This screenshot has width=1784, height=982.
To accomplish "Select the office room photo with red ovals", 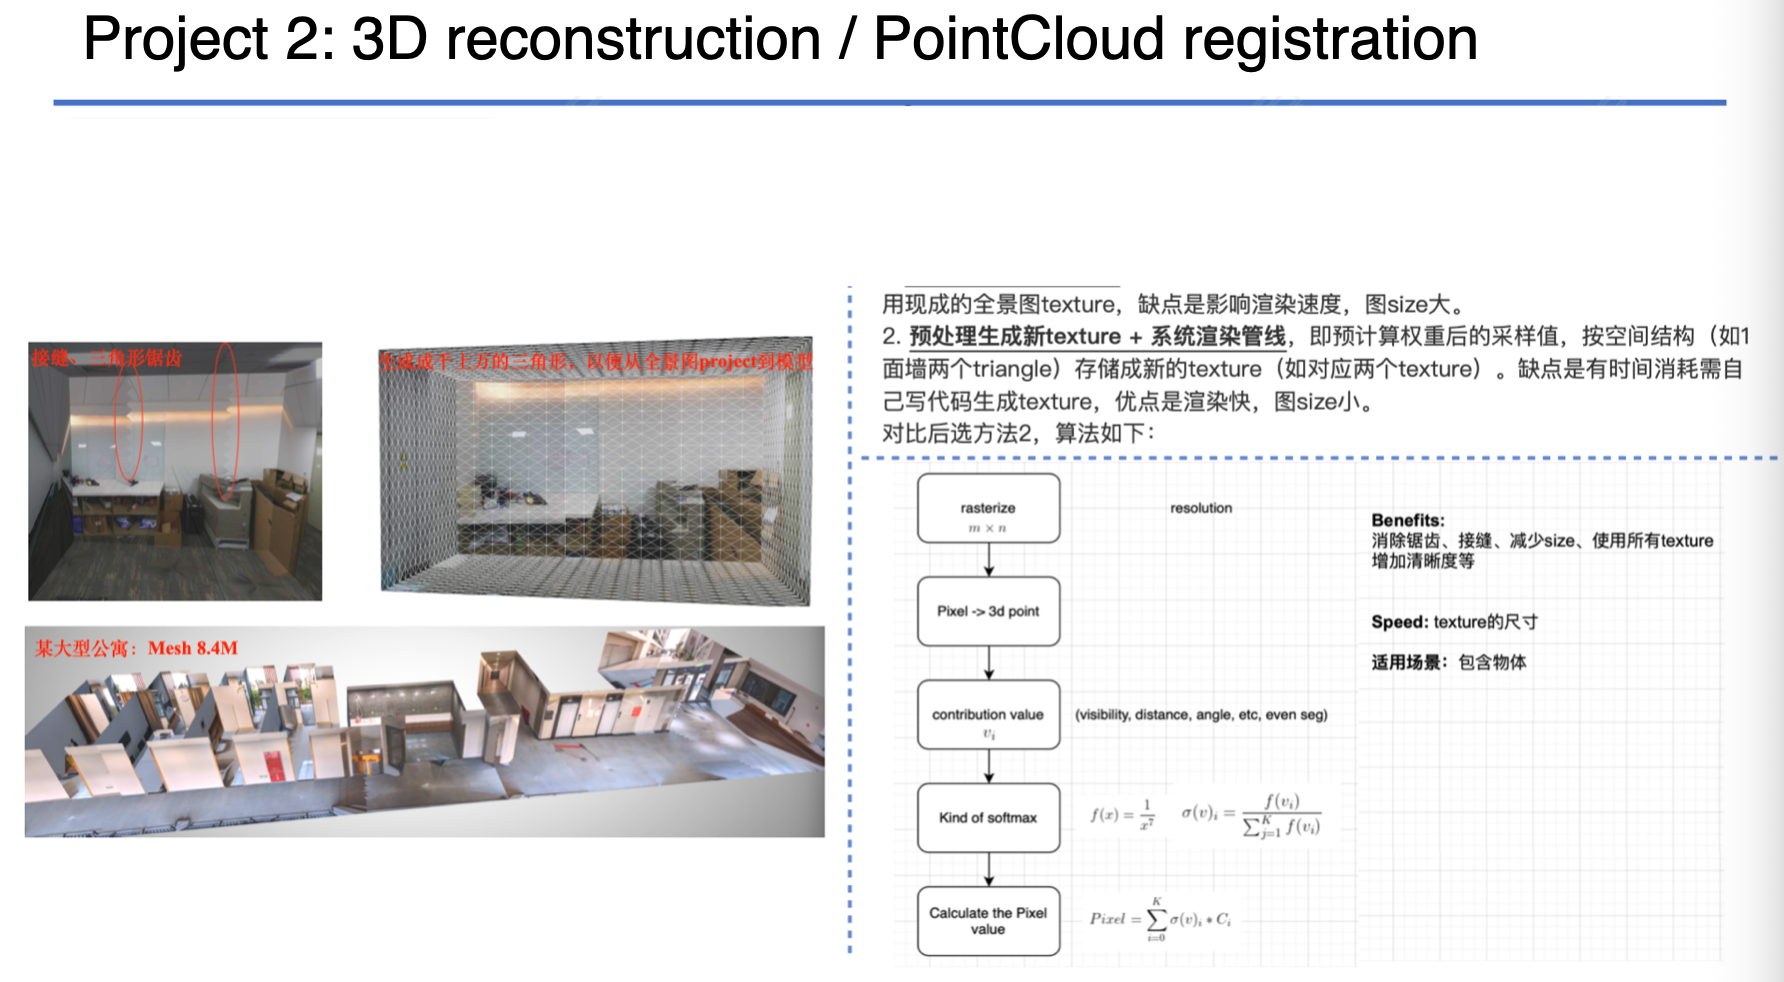I will [x=175, y=471].
